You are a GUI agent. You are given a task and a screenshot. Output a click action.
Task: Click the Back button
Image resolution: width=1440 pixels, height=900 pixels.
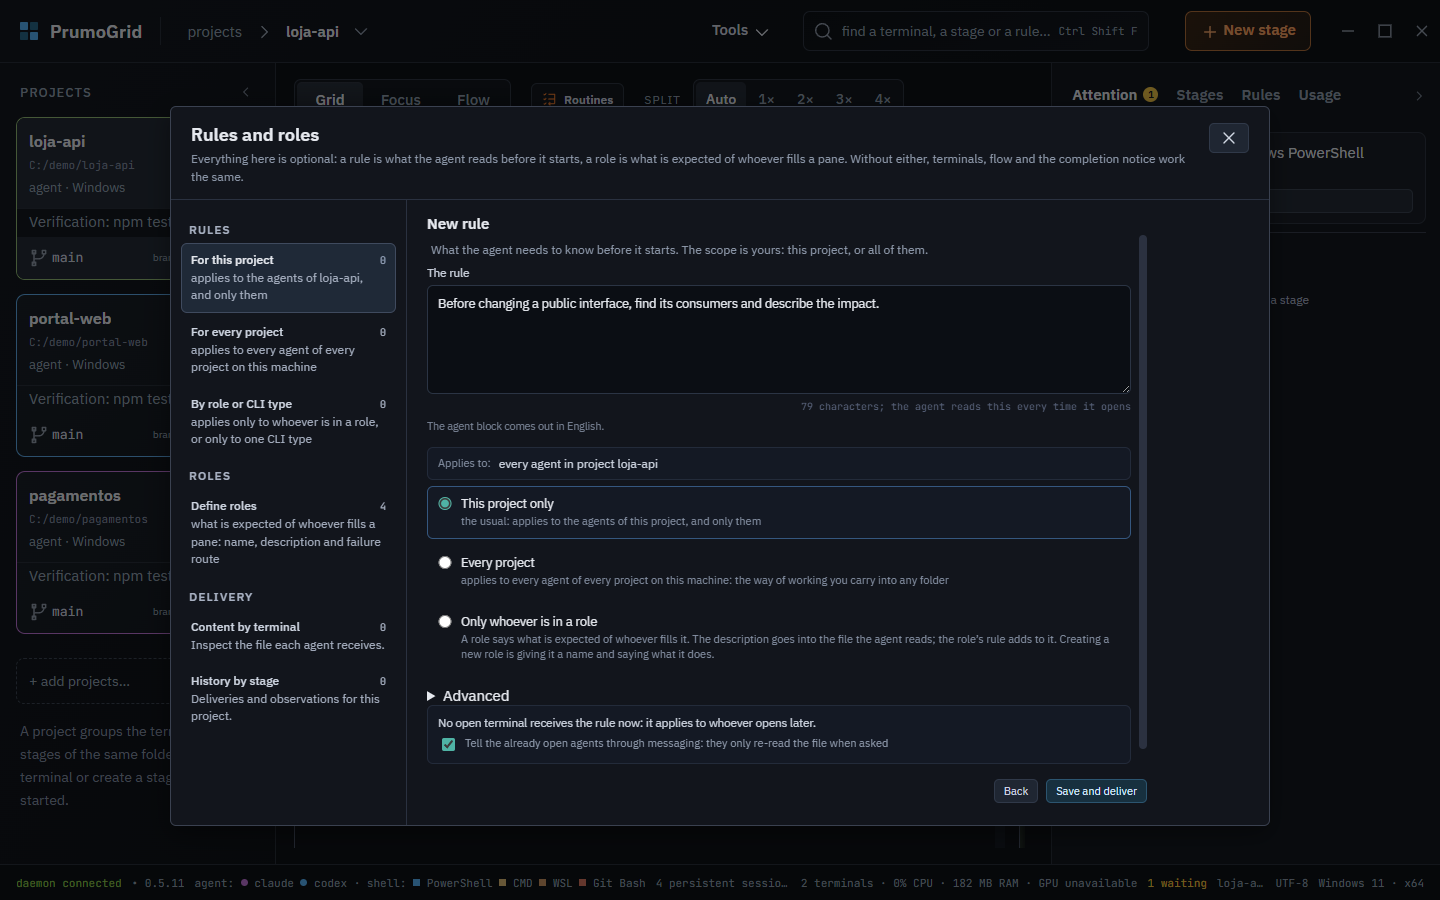pos(1016,791)
